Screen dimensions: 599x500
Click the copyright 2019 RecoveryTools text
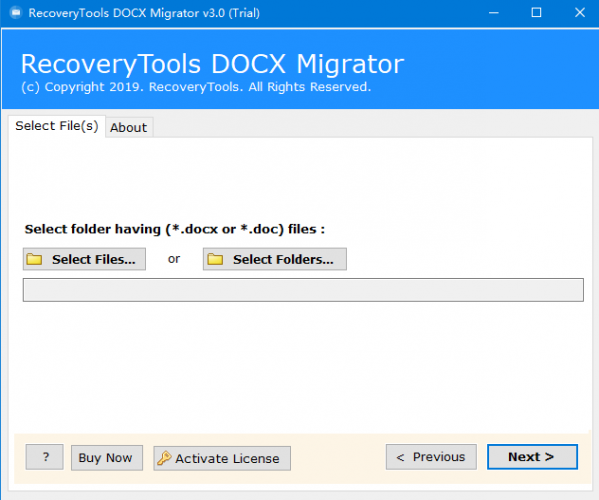click(196, 87)
